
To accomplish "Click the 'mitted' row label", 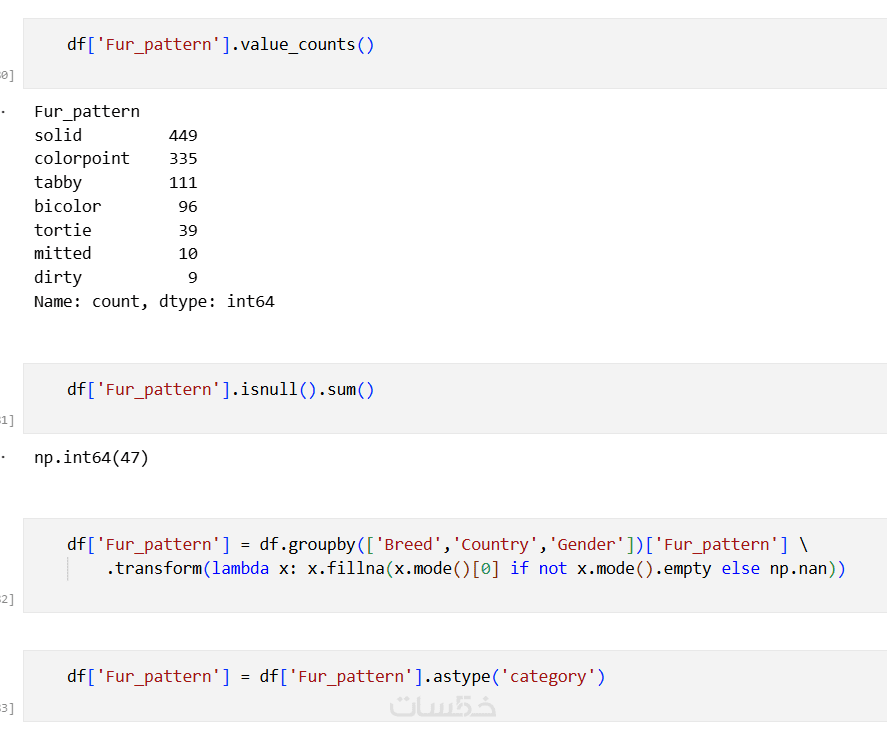I will click(63, 253).
